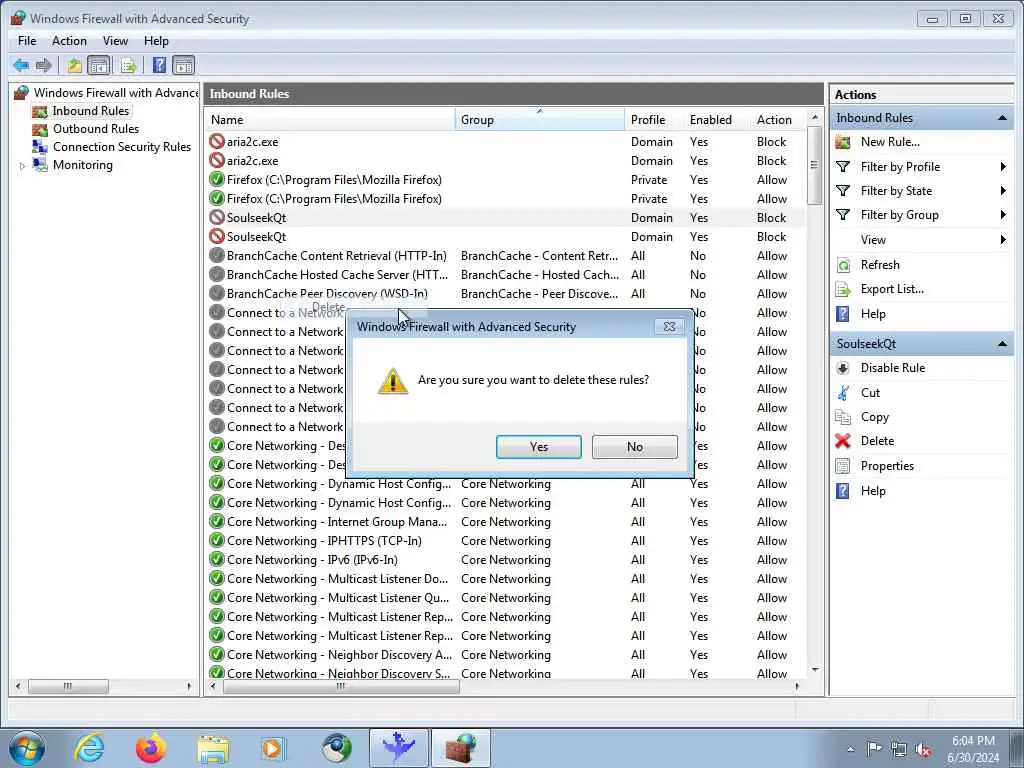Click the Export List... action icon
Screen dimensions: 1024x768
click(x=843, y=289)
